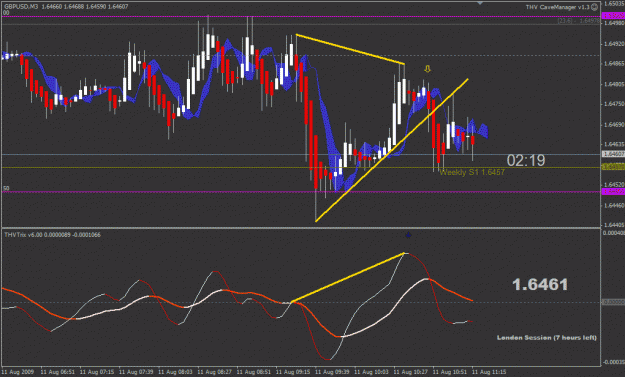625x377 pixels.
Task: Click the smiley Expert Advisor icon
Action: click(594, 7)
